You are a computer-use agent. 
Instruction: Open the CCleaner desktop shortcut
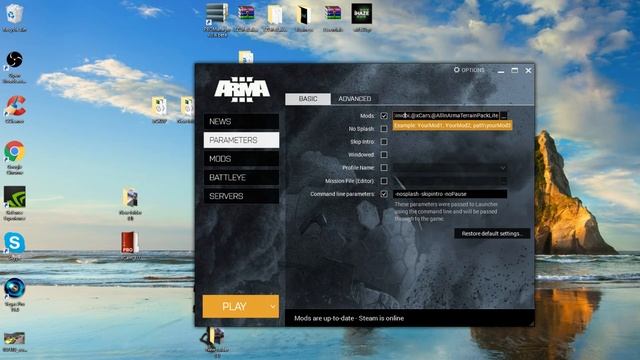15,106
